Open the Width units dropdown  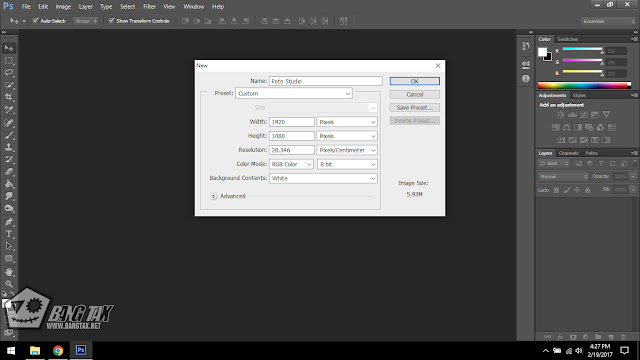[347, 122]
